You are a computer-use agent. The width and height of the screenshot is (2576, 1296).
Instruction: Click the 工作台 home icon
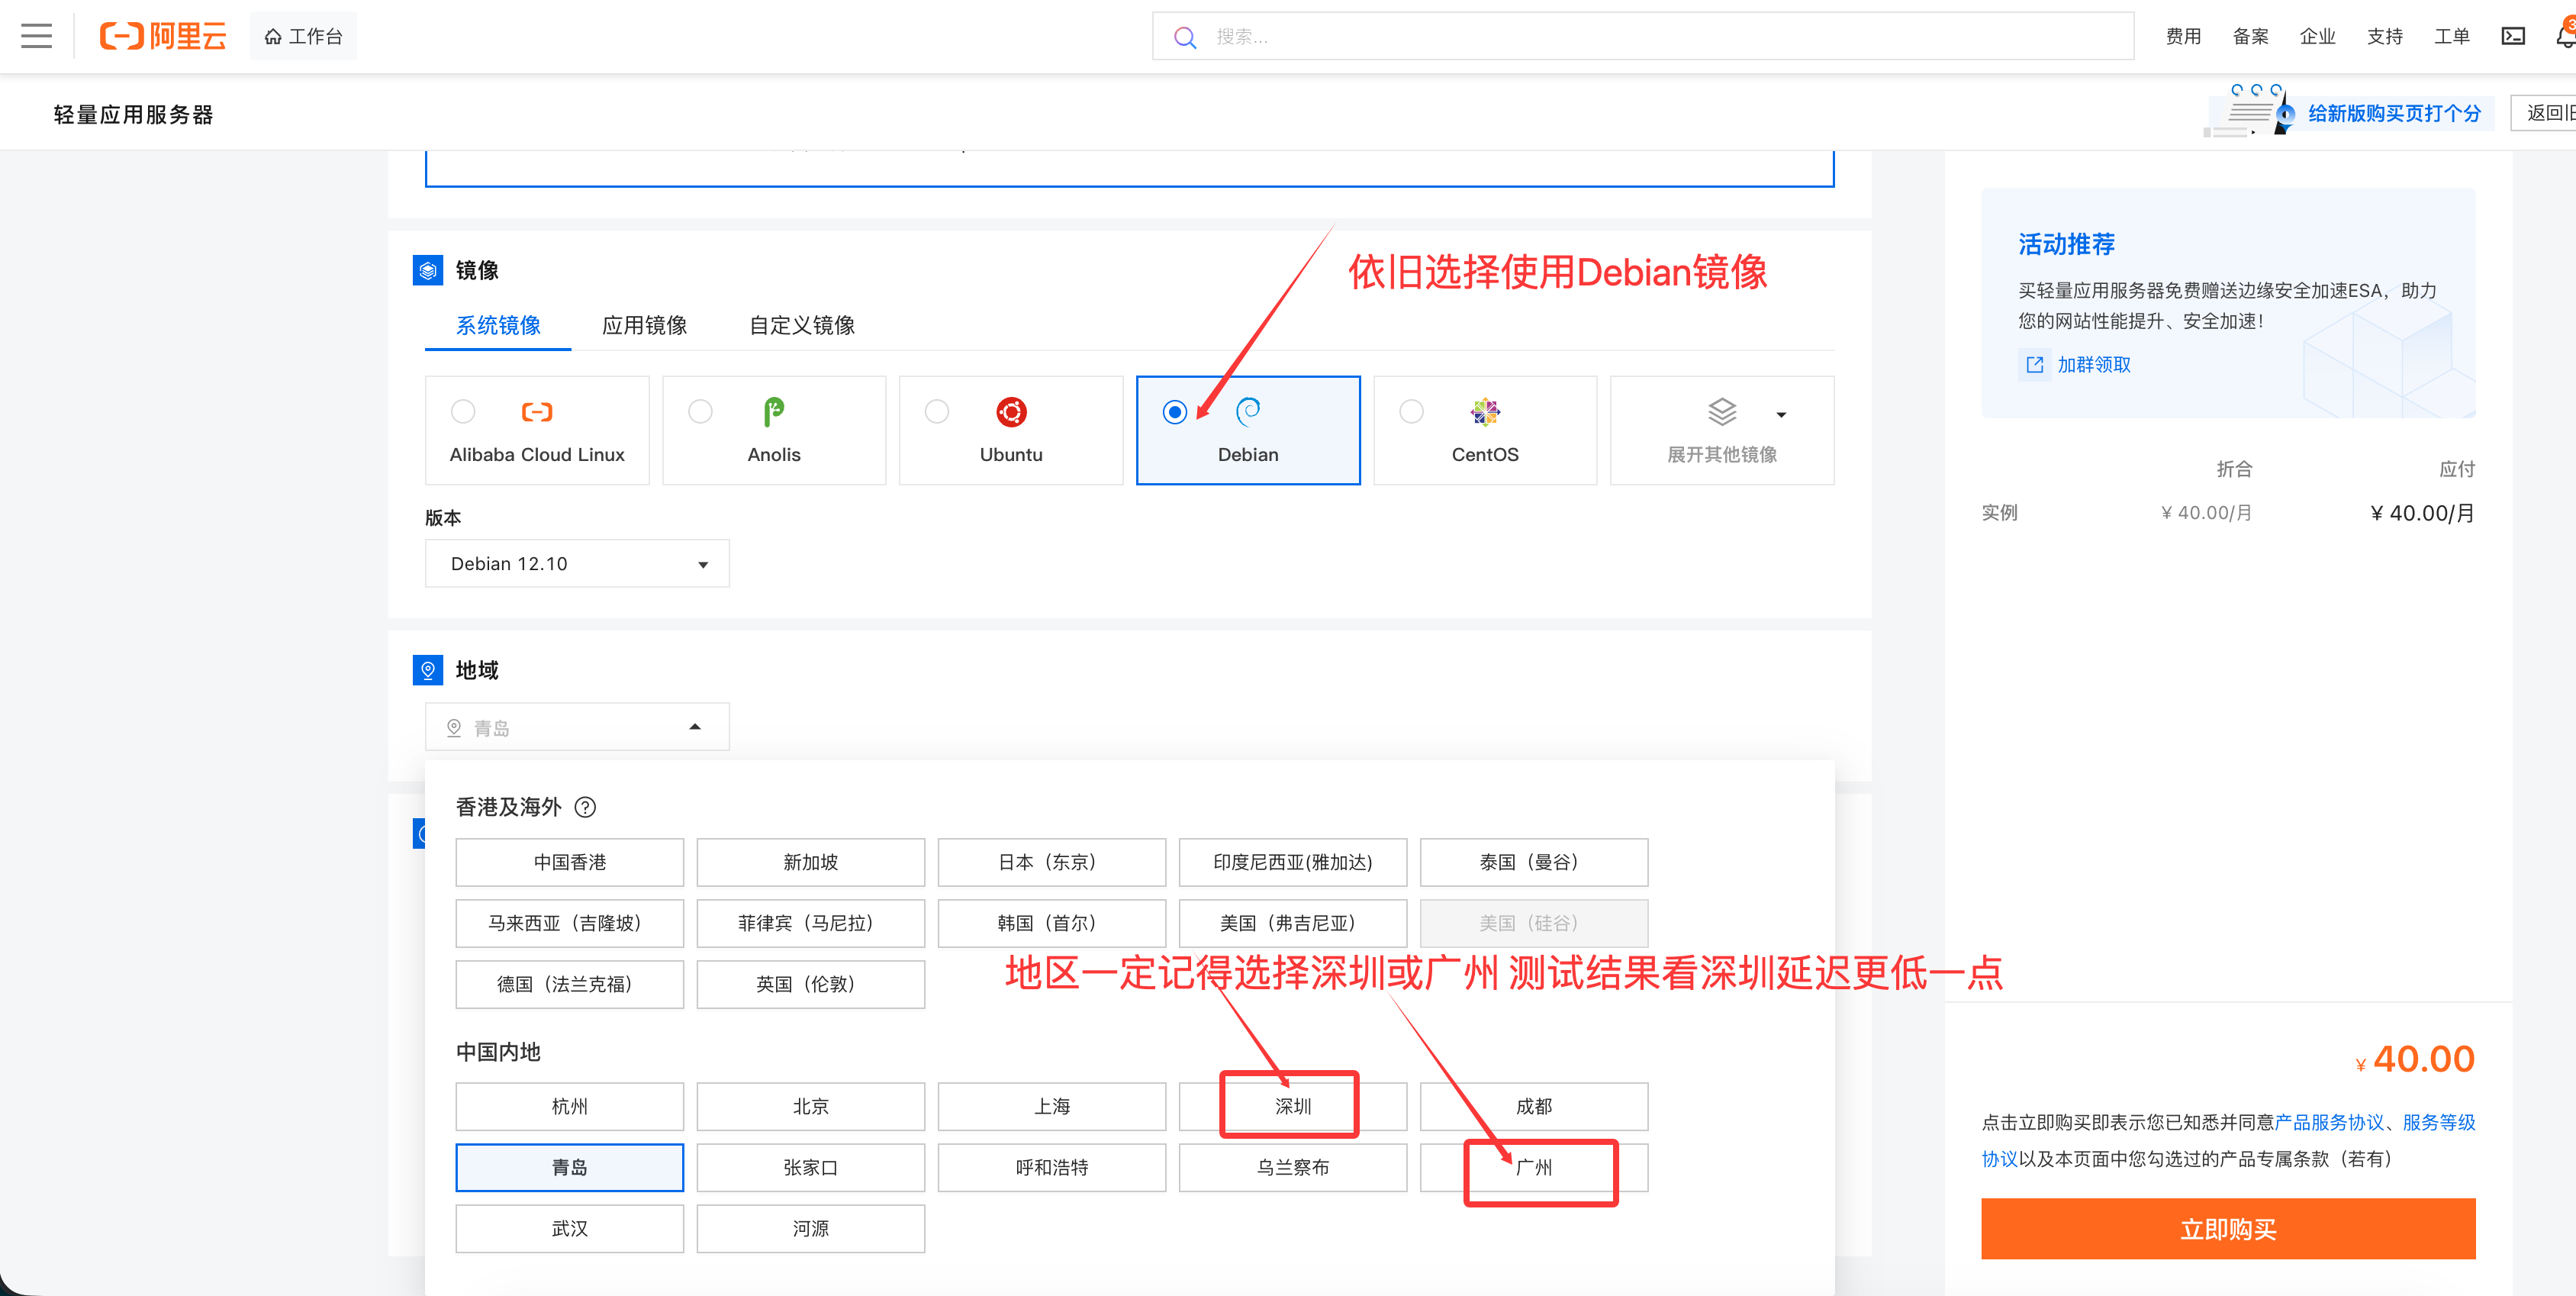point(274,35)
